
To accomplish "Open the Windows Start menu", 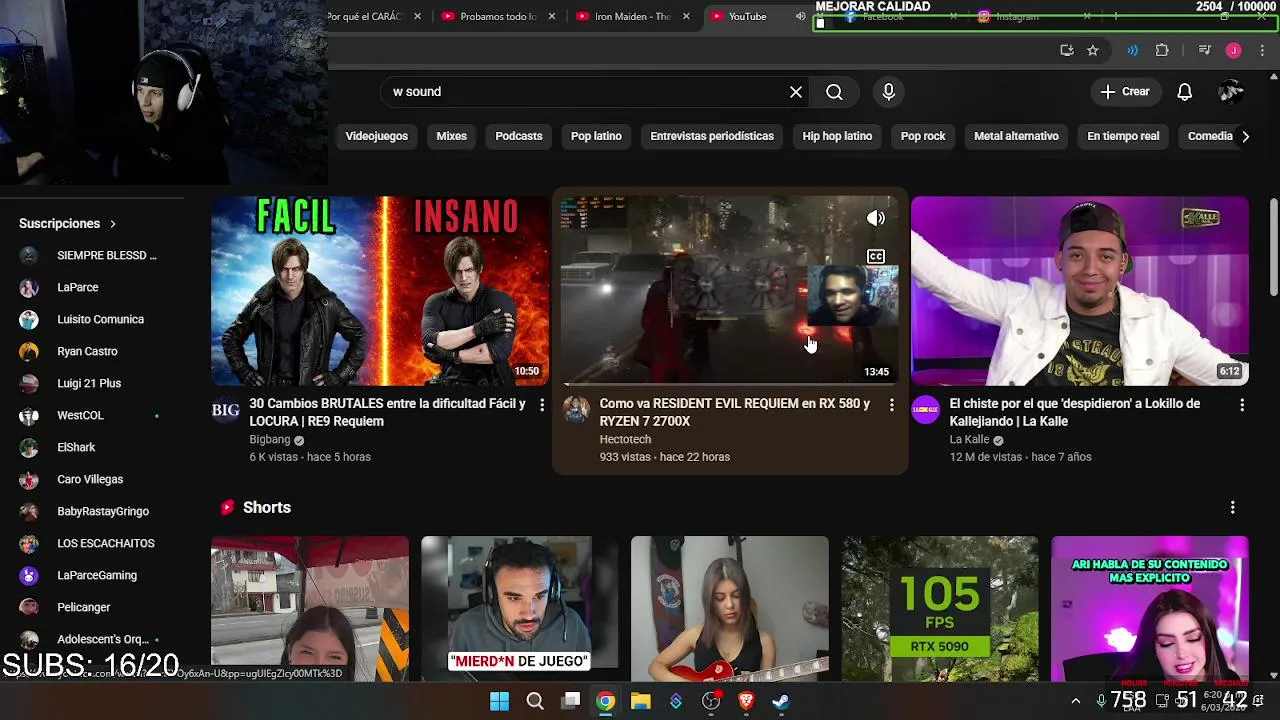I will [499, 701].
